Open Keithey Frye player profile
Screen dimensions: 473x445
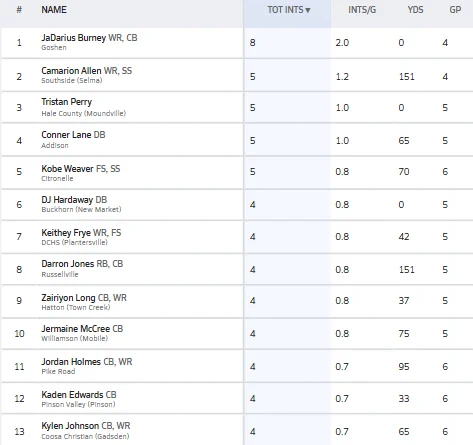[x=66, y=233]
